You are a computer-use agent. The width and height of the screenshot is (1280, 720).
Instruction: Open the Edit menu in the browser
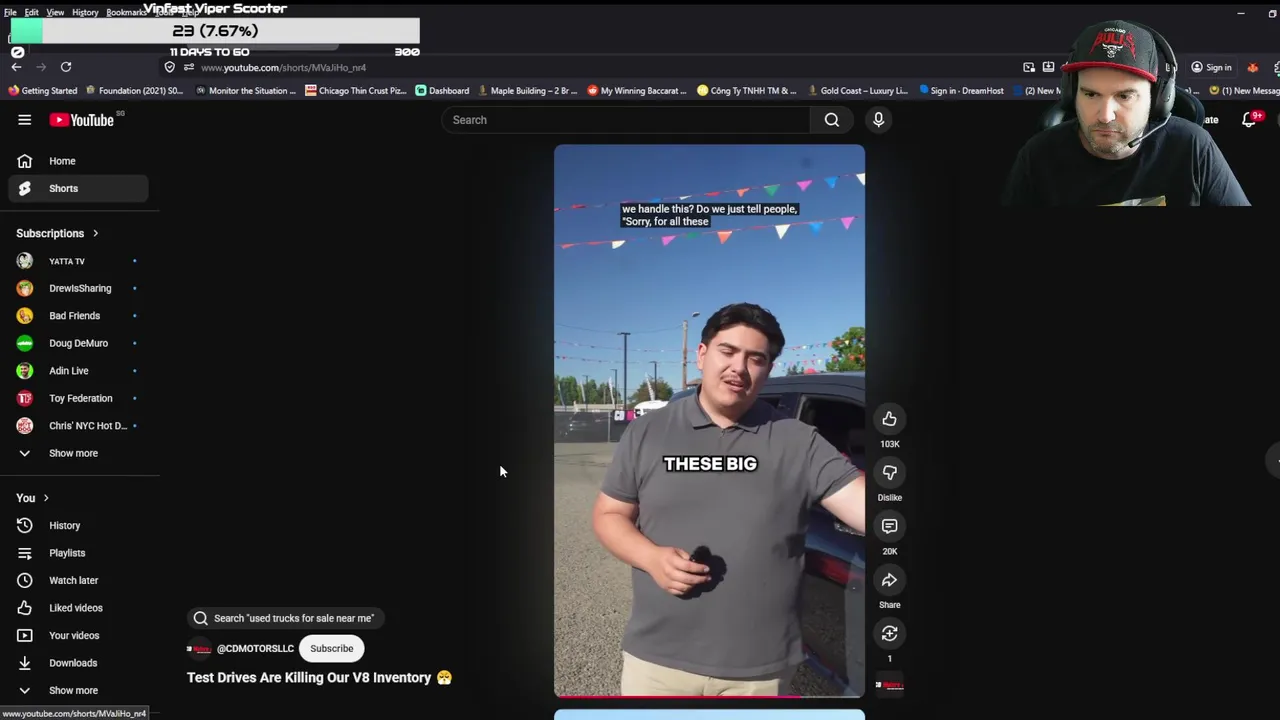31,12
